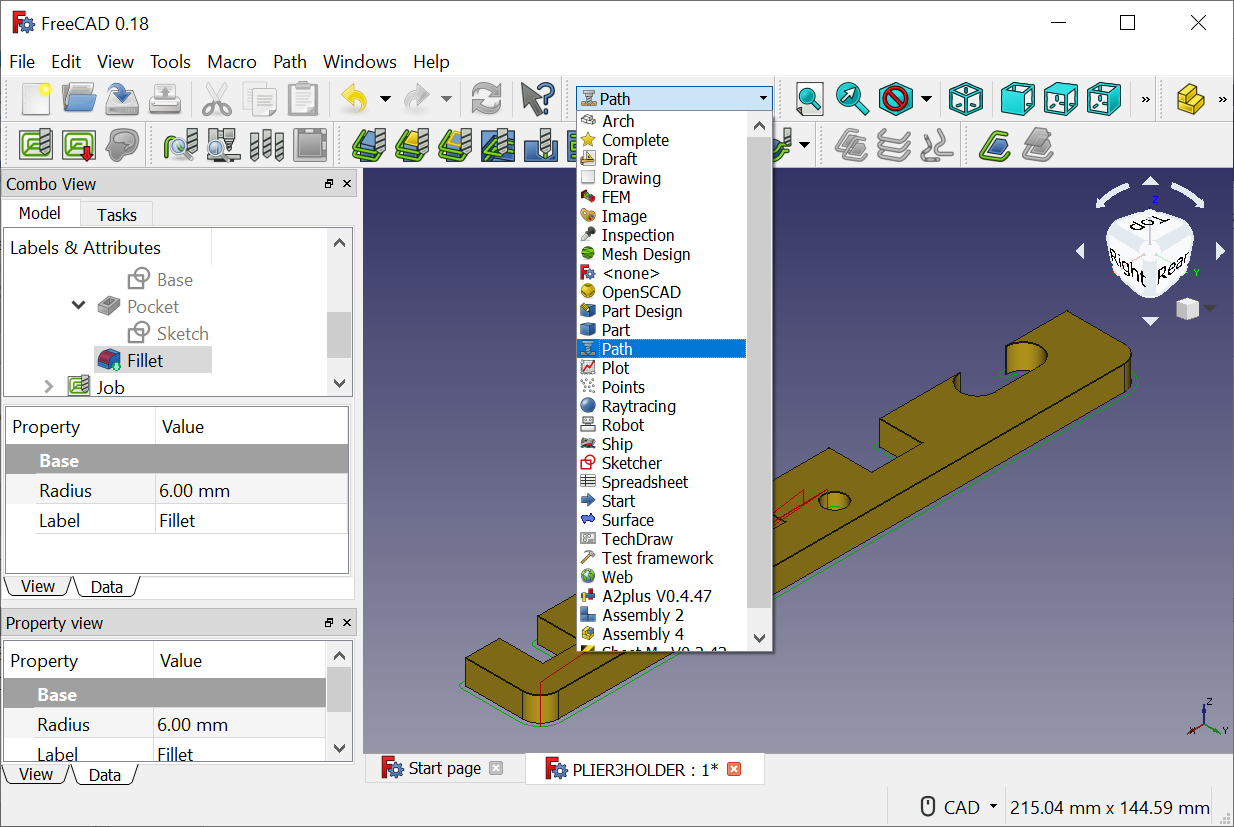Collapse the Pocket tree node
This screenshot has width=1234, height=827.
point(79,305)
